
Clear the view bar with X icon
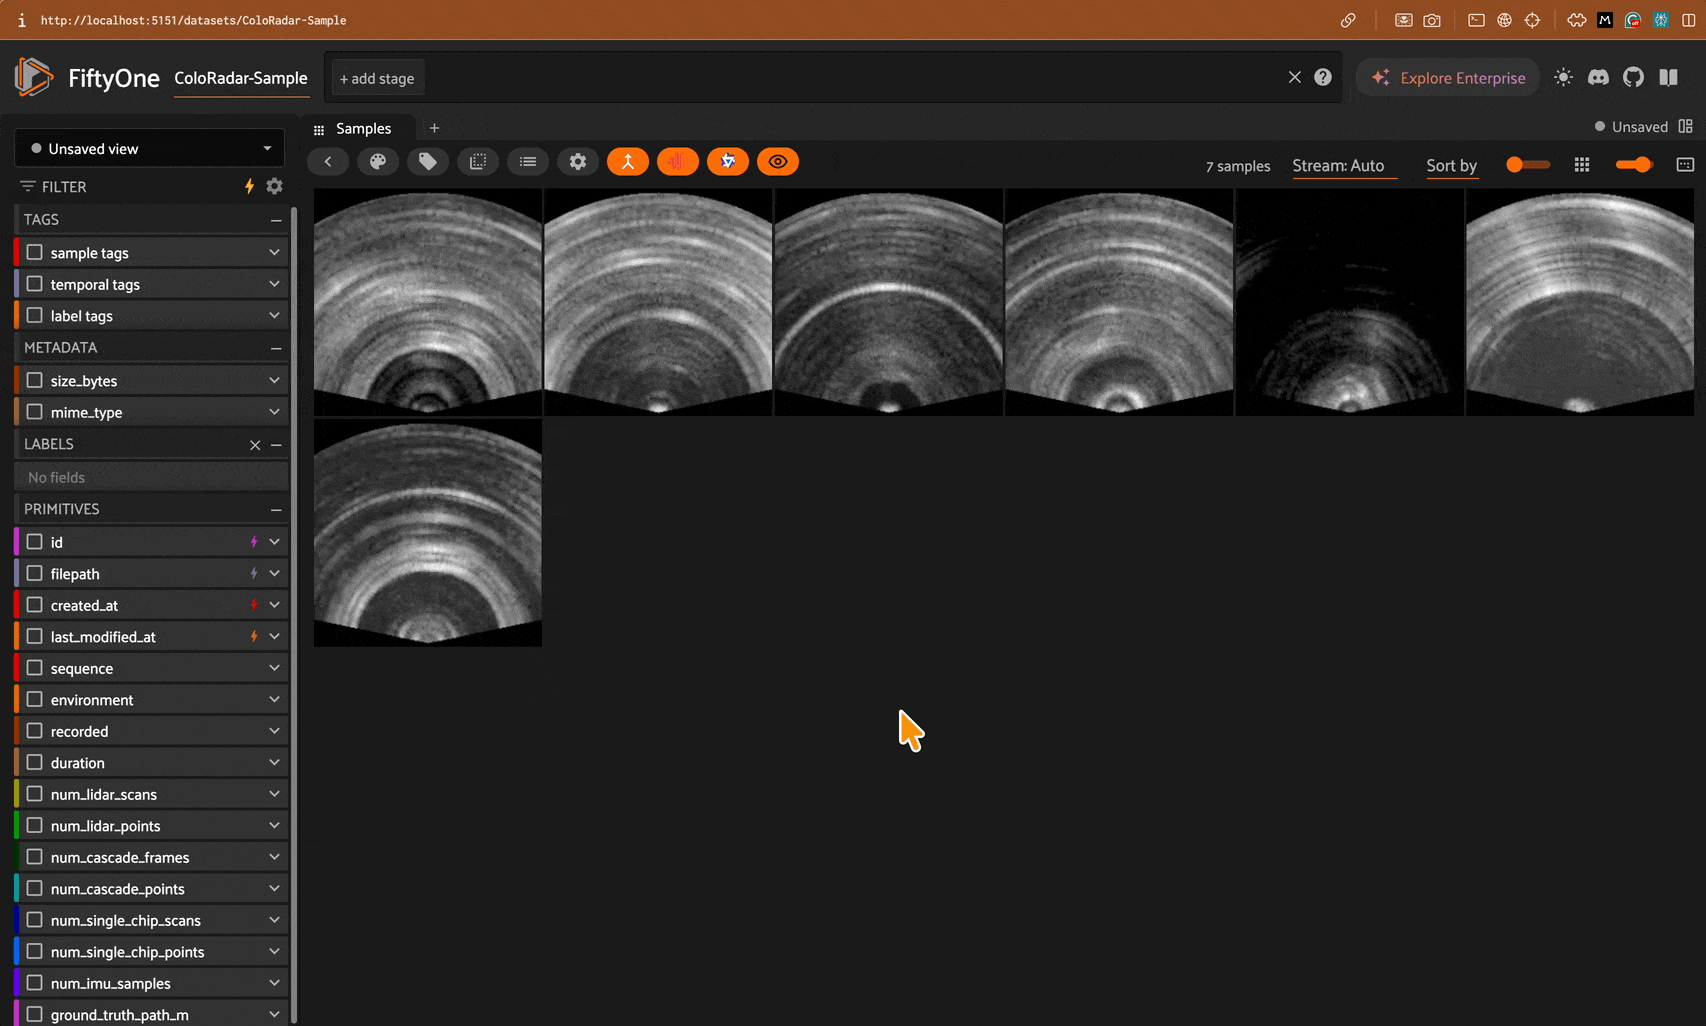click(1295, 77)
